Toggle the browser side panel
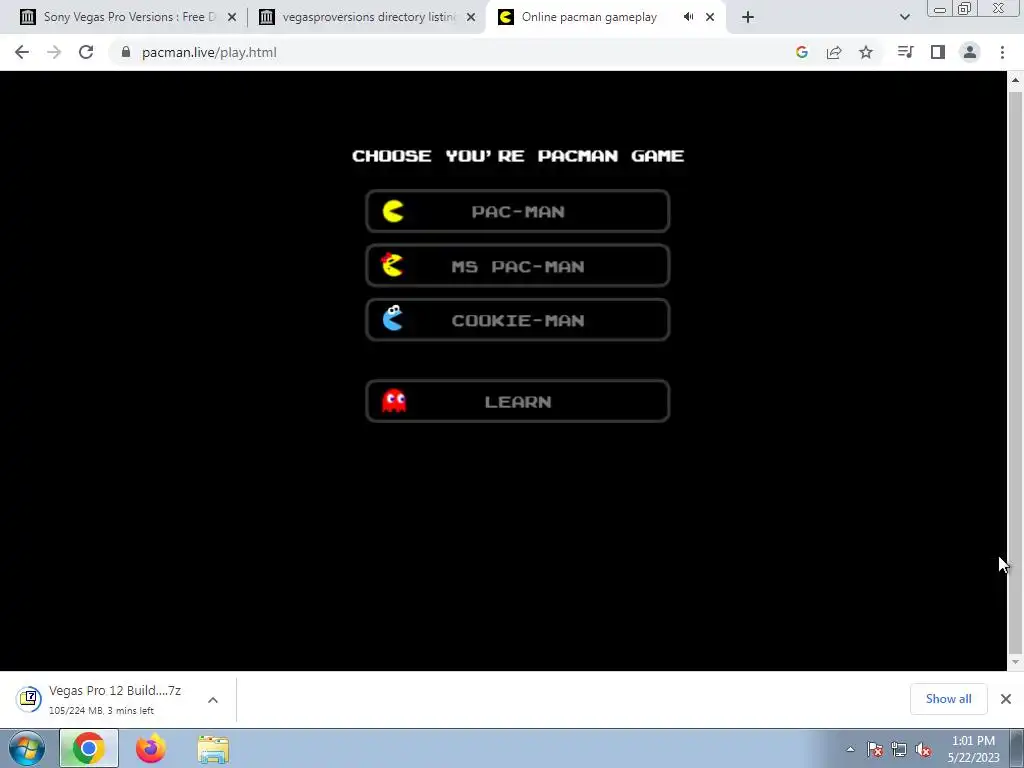Image resolution: width=1024 pixels, height=768 pixels. tap(938, 52)
